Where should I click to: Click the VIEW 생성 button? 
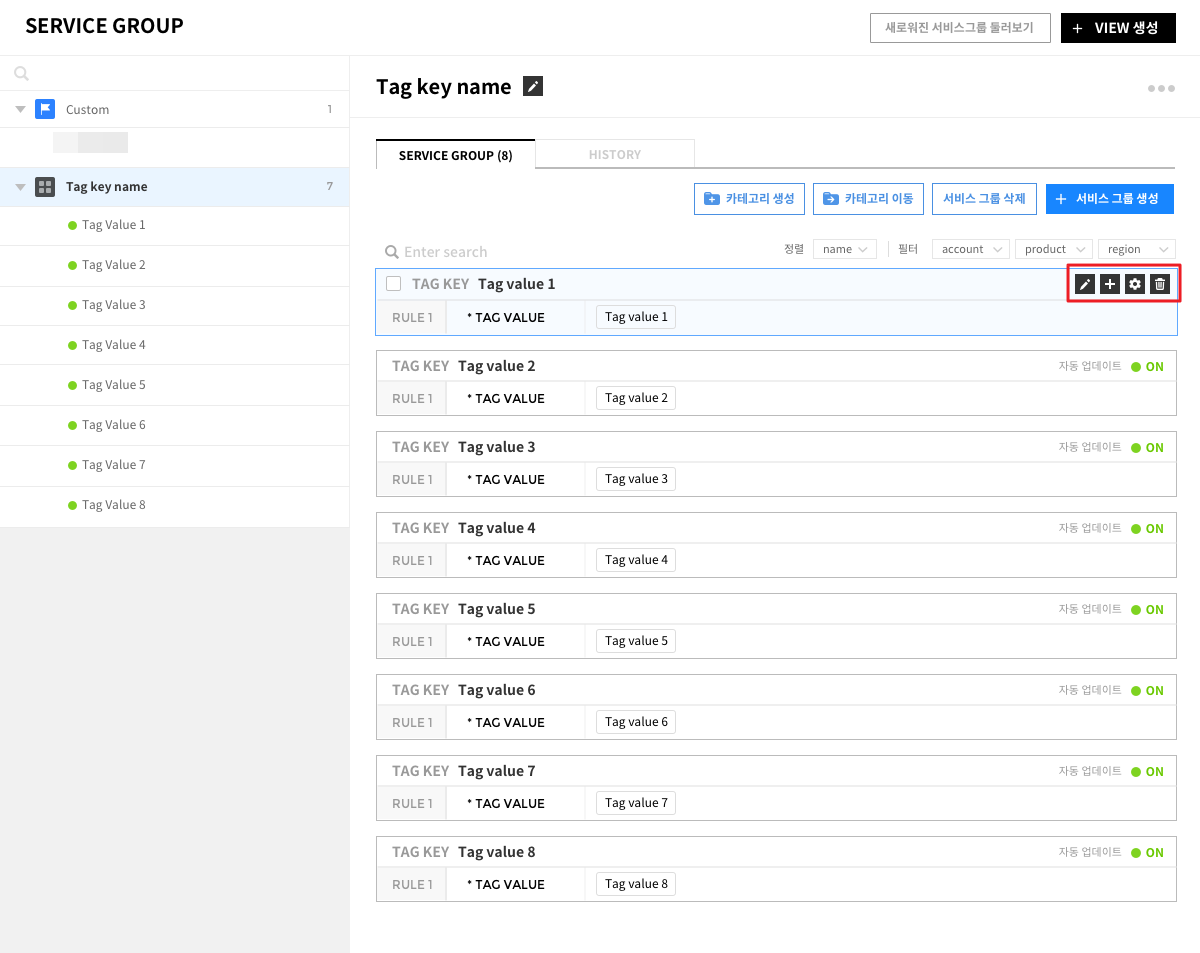1118,28
